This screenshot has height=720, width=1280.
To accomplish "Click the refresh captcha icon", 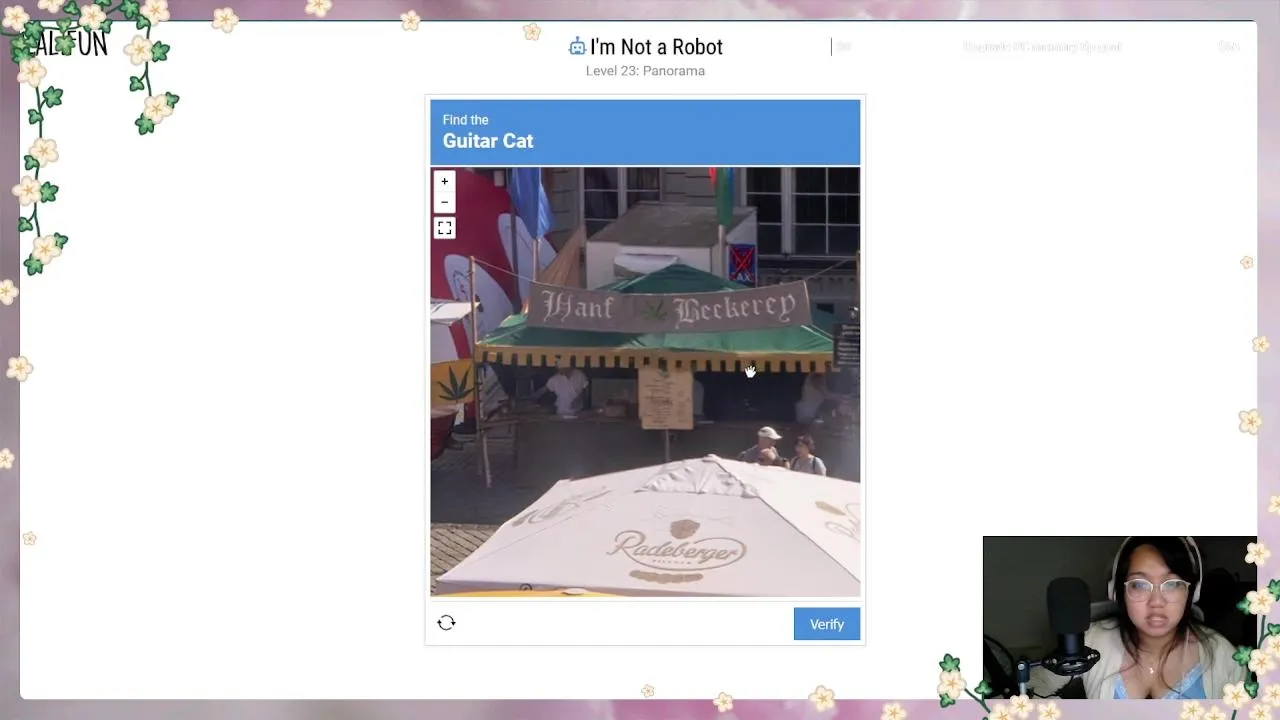I will pos(447,623).
